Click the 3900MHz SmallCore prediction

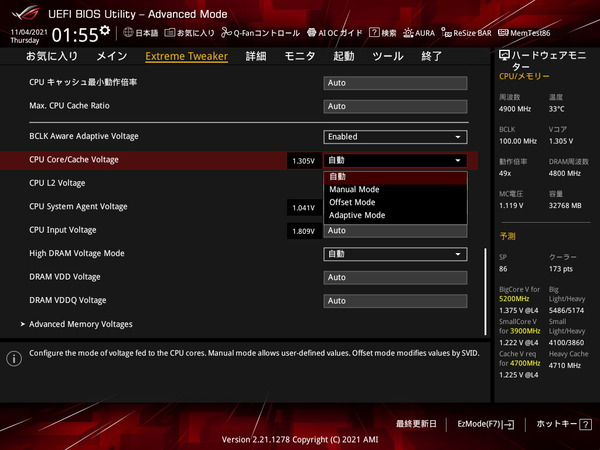525,331
